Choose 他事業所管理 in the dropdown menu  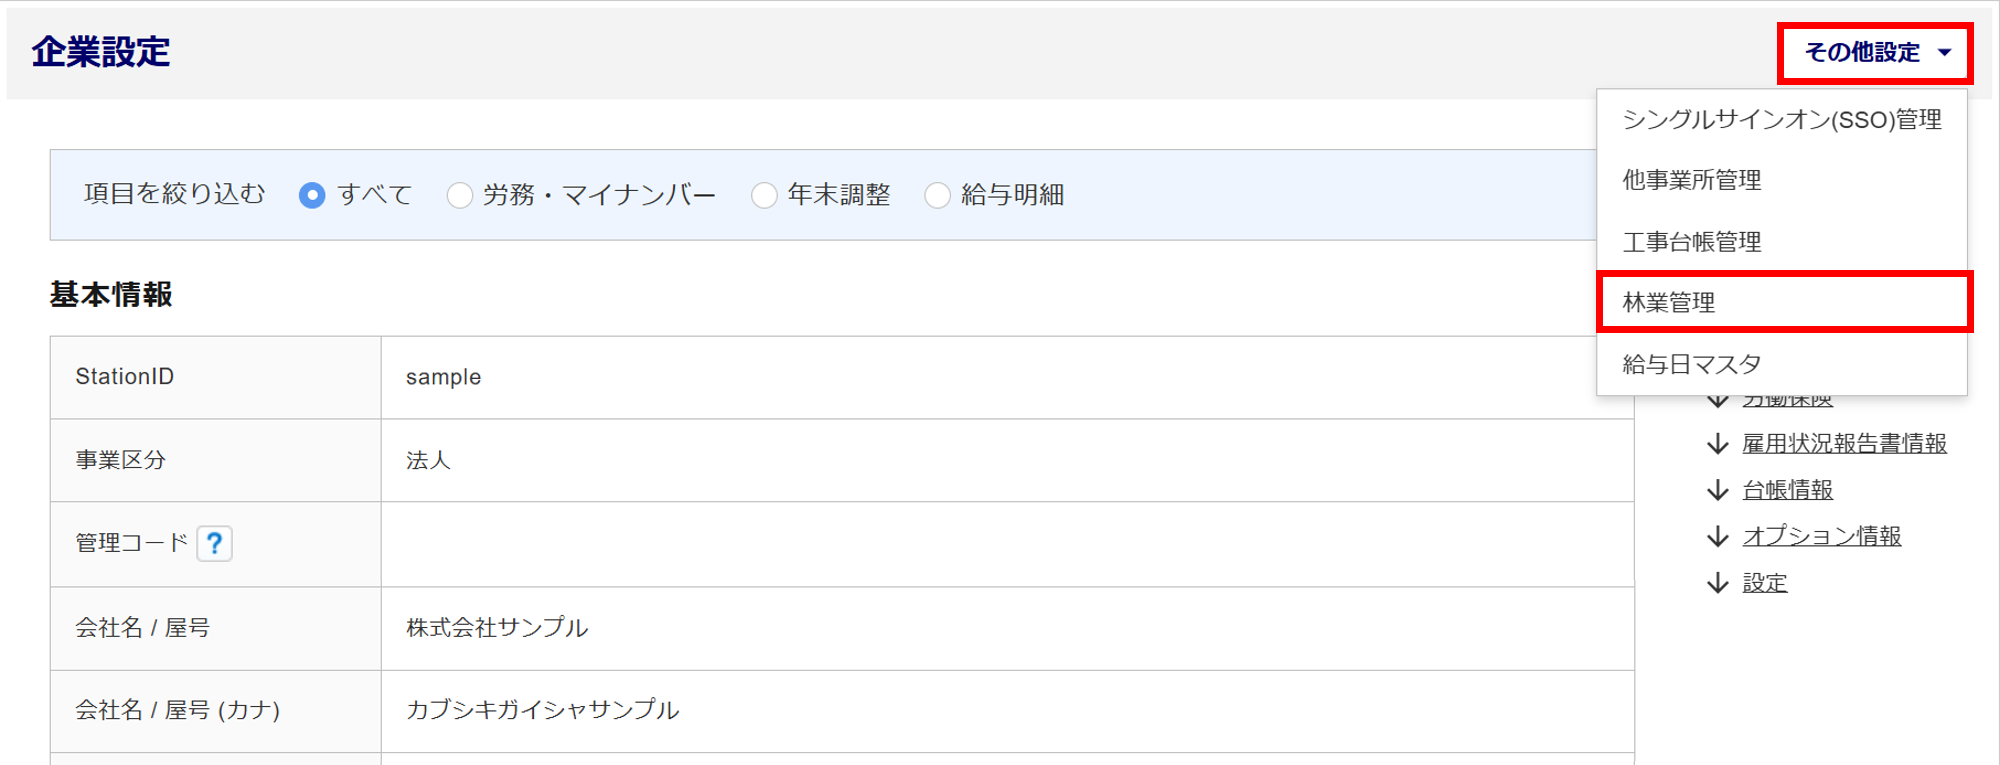click(1691, 180)
